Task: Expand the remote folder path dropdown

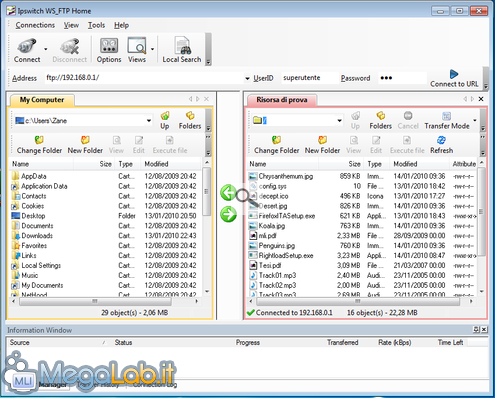Action: coord(339,121)
